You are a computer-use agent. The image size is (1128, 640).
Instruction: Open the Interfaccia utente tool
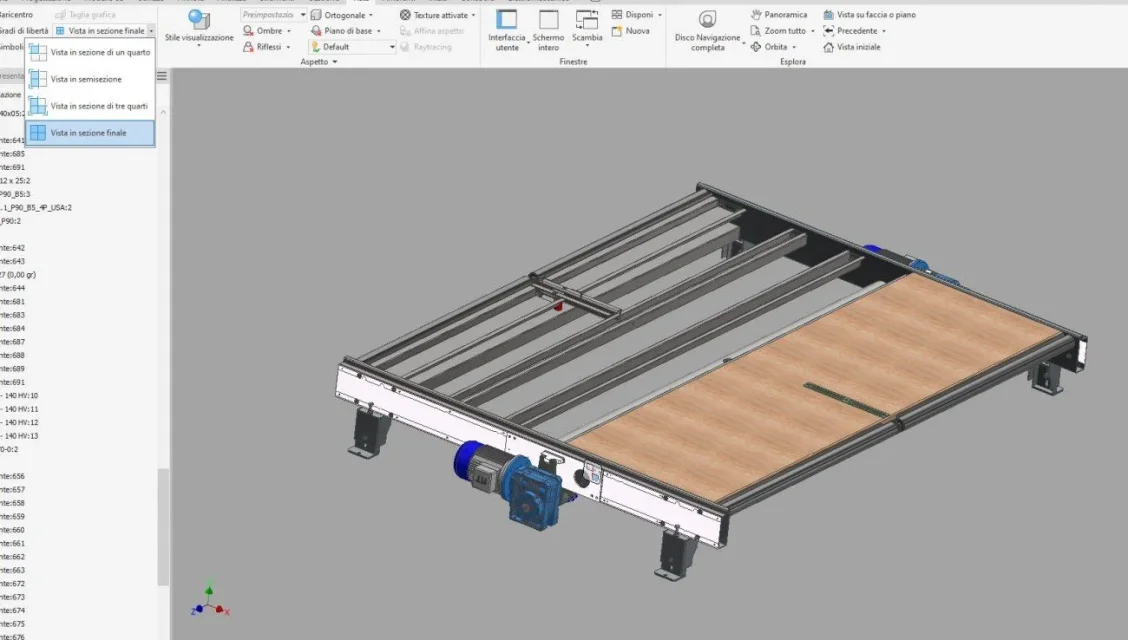tap(506, 31)
